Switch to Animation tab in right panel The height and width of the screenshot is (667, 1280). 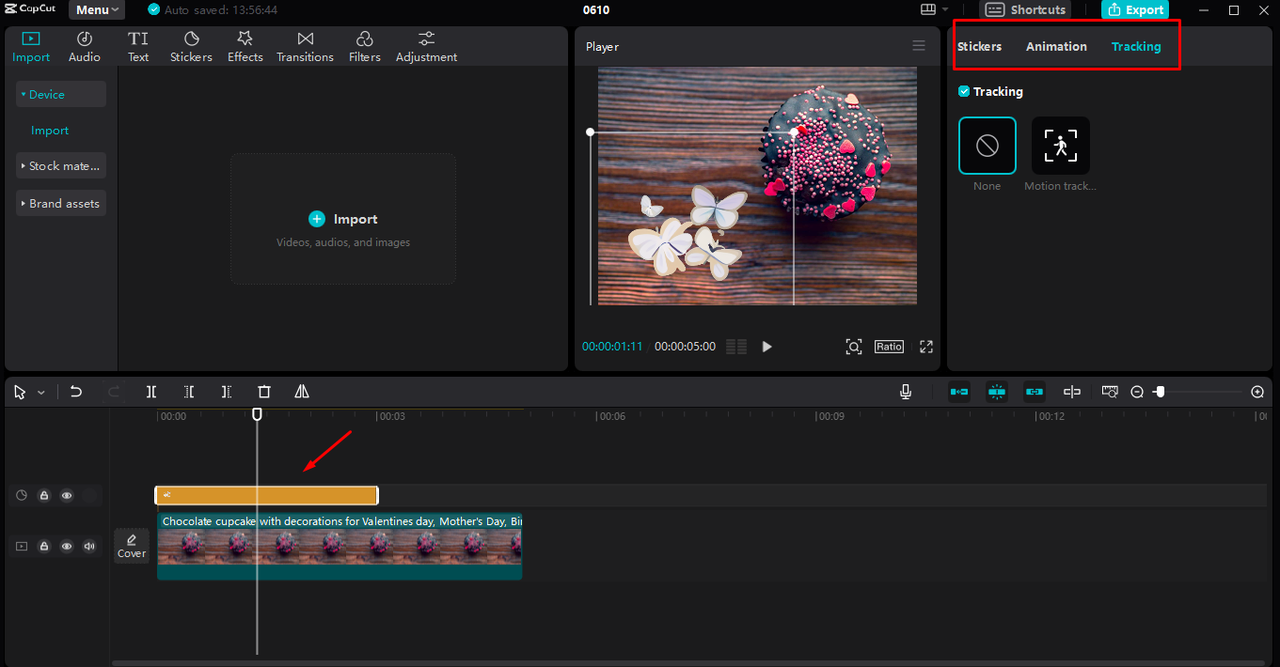[1056, 46]
